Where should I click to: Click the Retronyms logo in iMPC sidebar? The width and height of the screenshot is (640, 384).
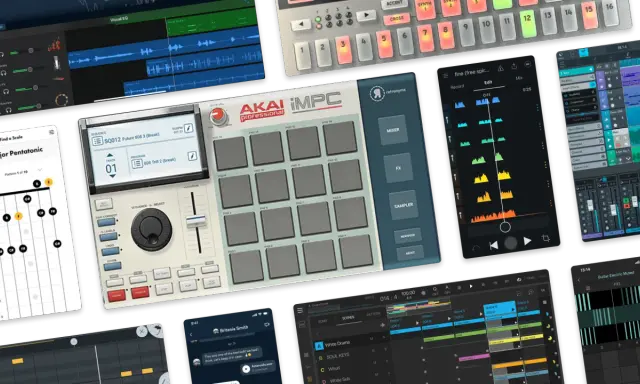tap(377, 93)
